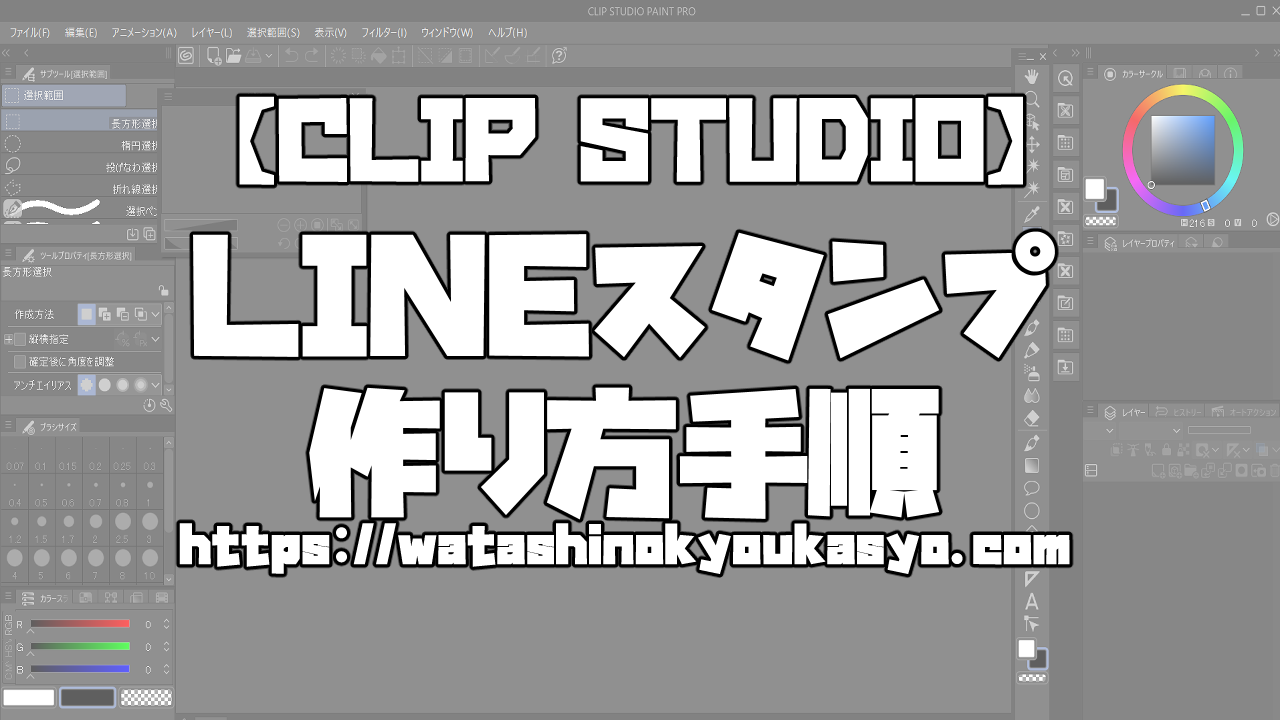Check the 確定後に角度を調整 option
Viewport: 1280px width, 720px height.
click(20, 361)
